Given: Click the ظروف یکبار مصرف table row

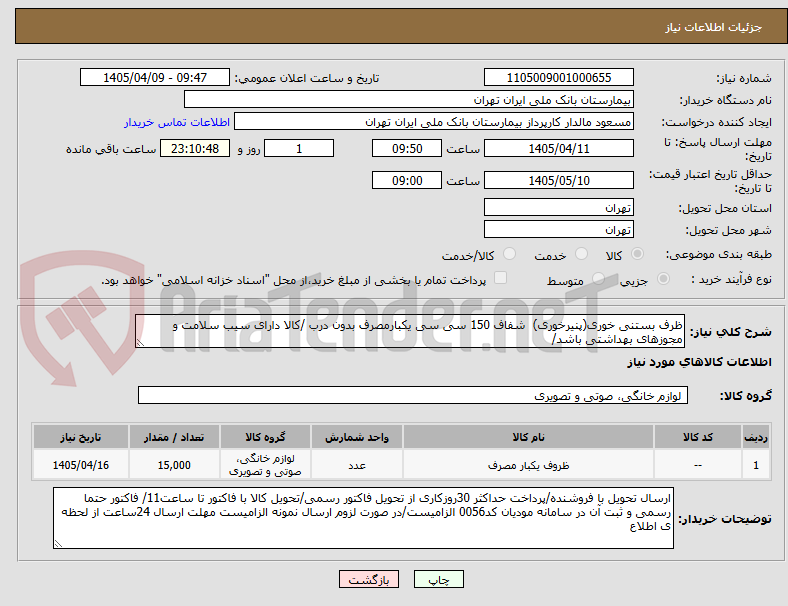Looking at the screenshot, I should pyautogui.click(x=401, y=465).
